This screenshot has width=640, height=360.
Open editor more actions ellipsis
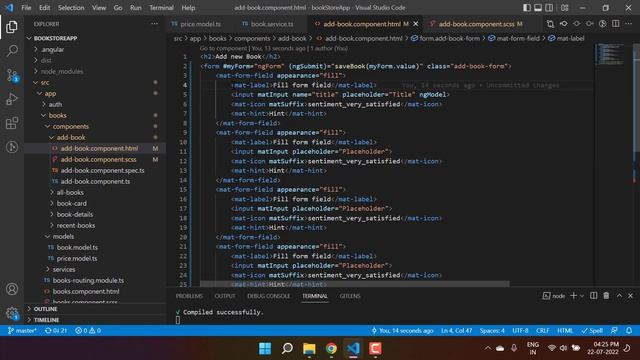pos(629,24)
